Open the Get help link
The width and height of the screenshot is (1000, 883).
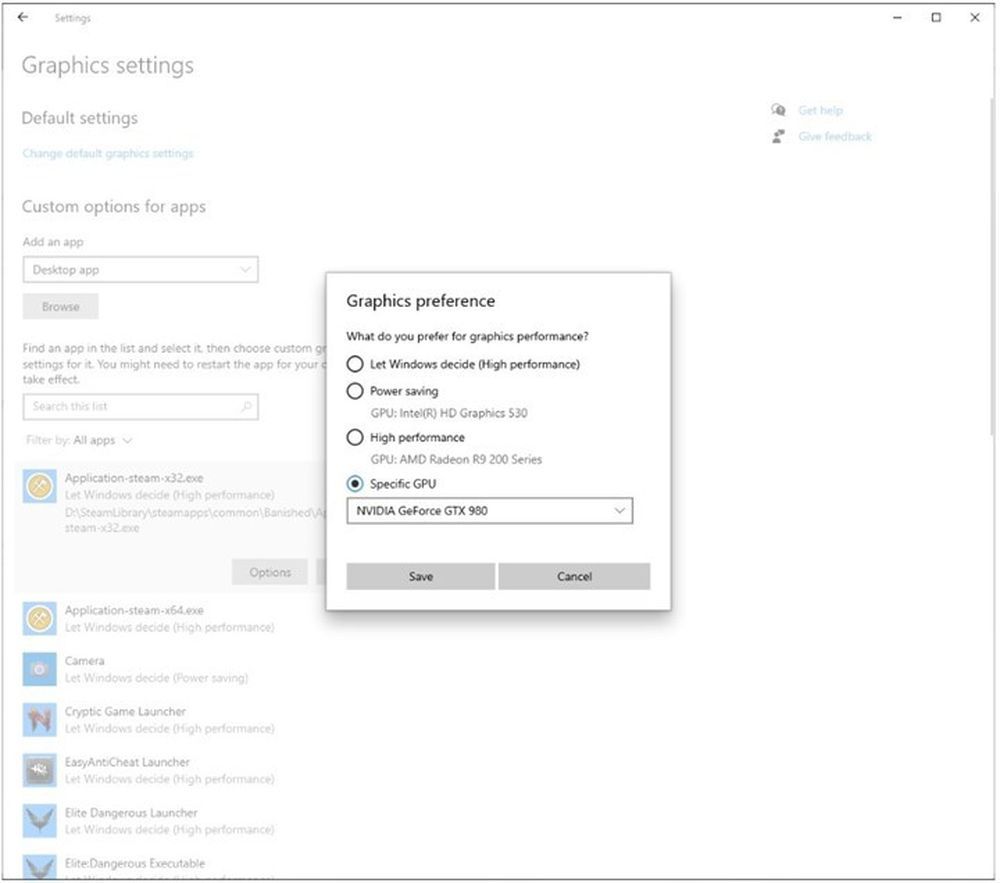pos(820,110)
